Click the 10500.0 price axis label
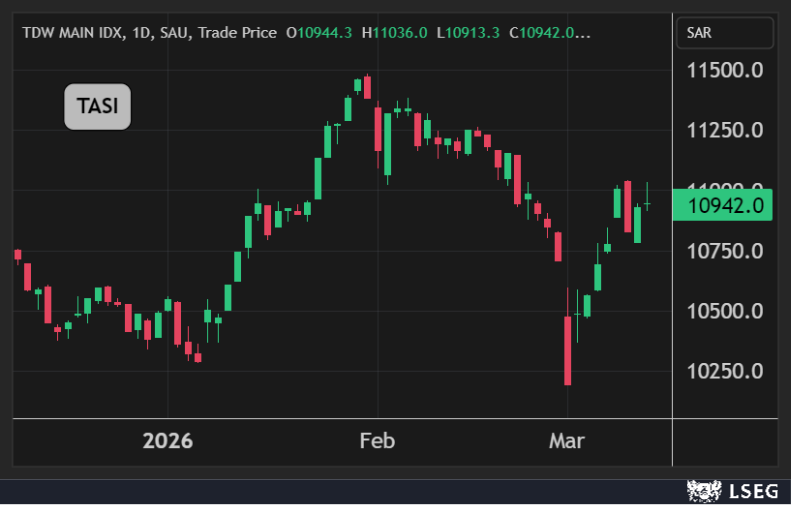 (x=726, y=311)
